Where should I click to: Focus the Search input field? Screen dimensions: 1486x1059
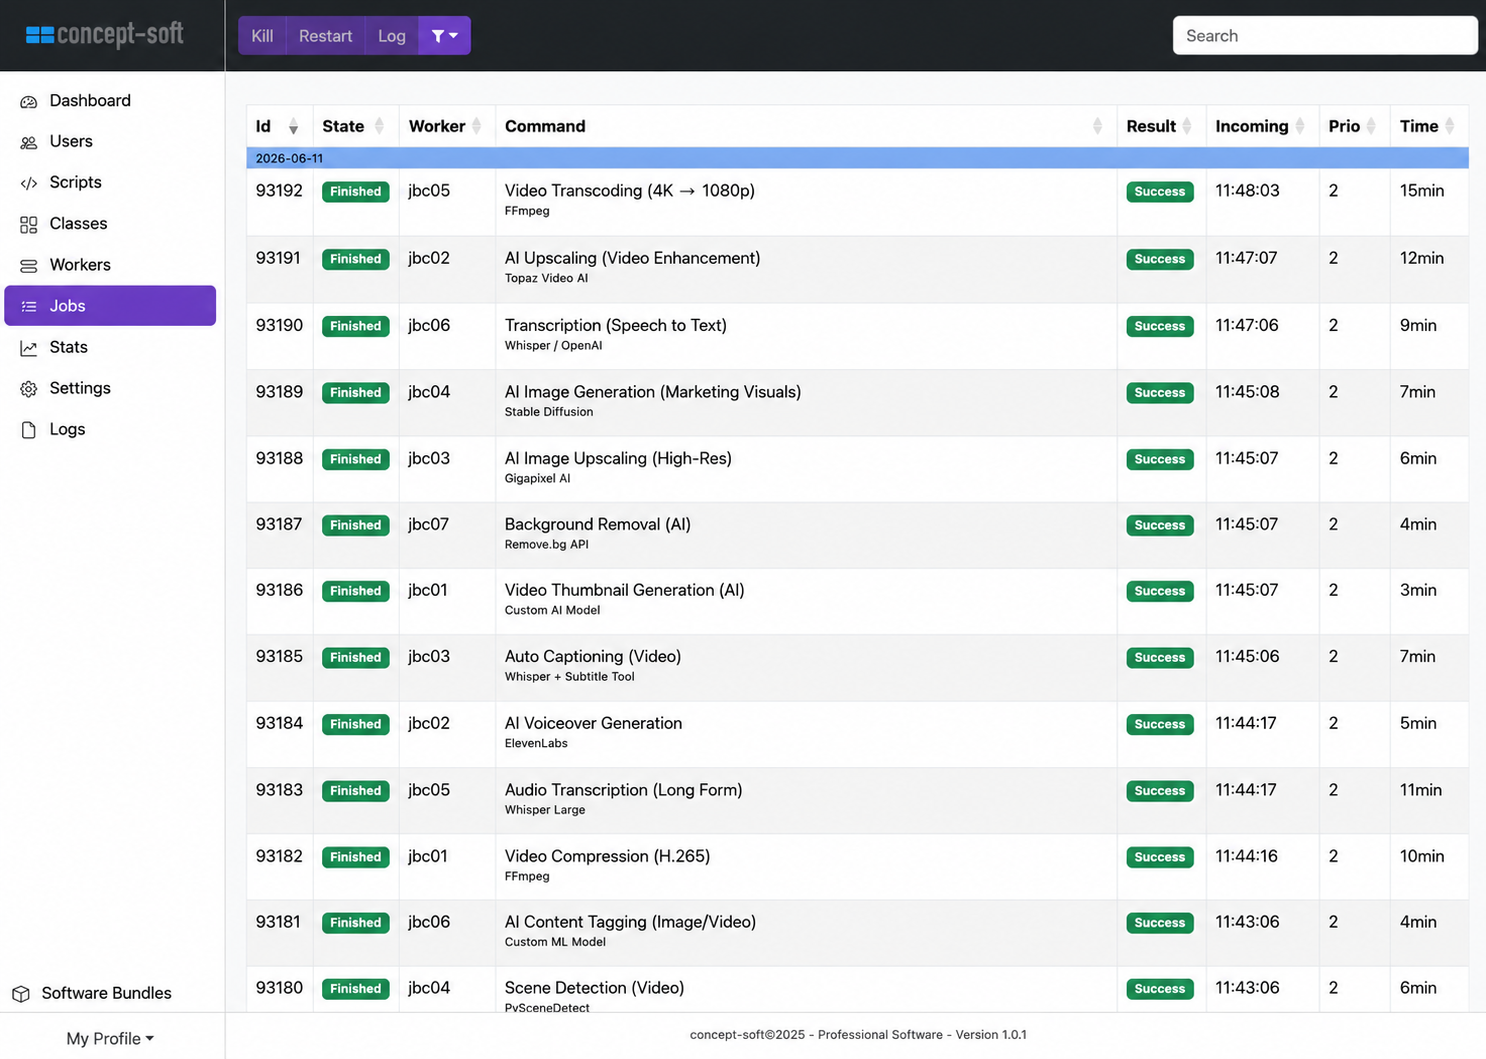coord(1325,36)
